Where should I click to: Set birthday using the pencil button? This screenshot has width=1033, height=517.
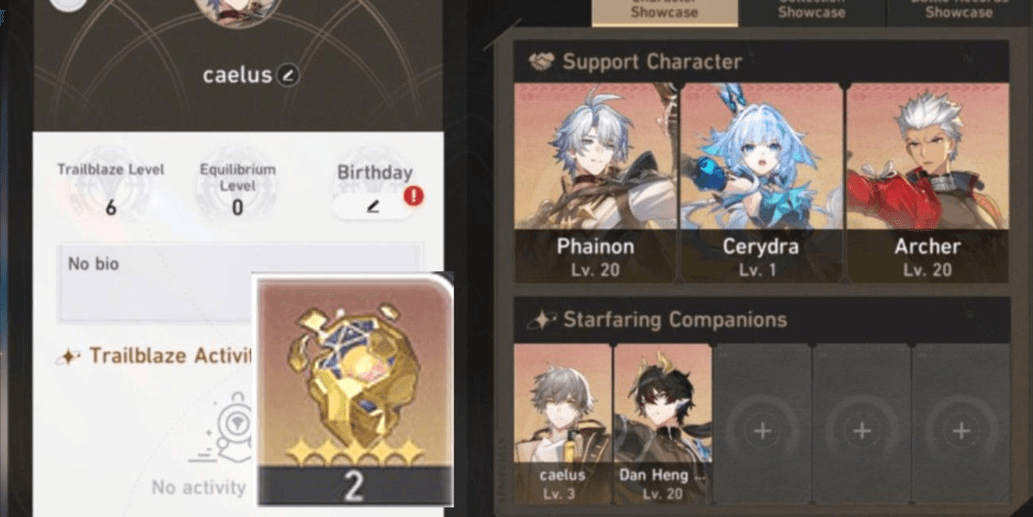coord(373,207)
